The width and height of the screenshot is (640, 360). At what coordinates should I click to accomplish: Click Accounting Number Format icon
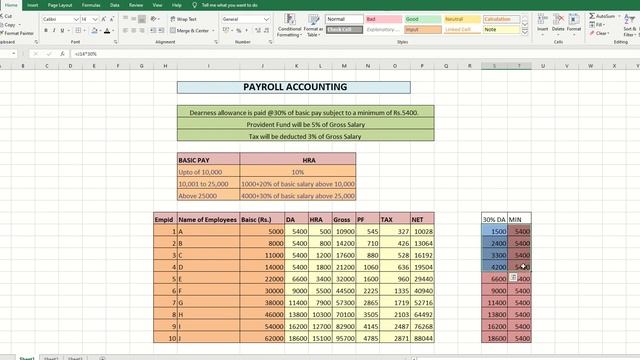[x=226, y=31]
